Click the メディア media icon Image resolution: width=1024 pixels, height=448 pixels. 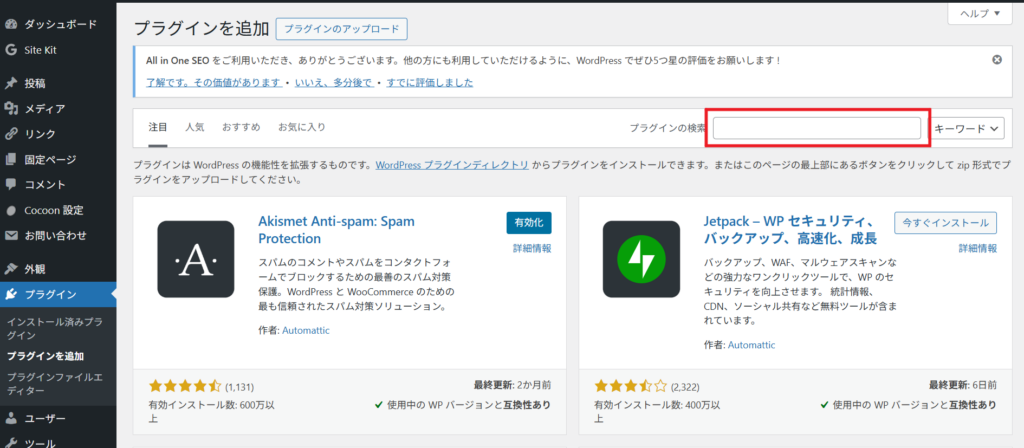10,109
